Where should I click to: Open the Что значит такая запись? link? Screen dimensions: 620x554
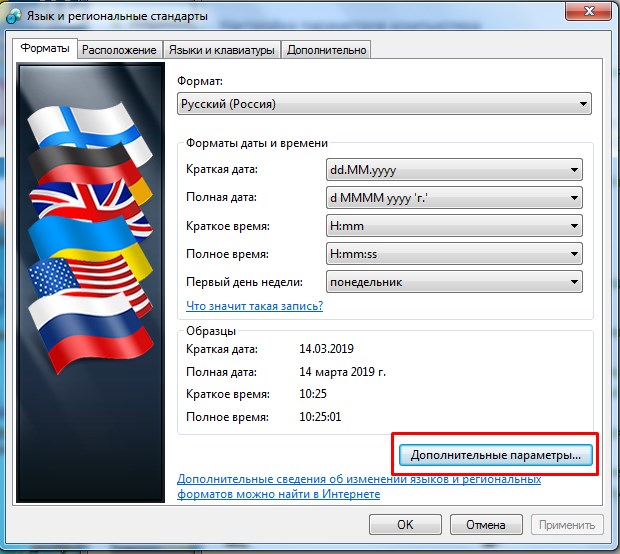[254, 306]
